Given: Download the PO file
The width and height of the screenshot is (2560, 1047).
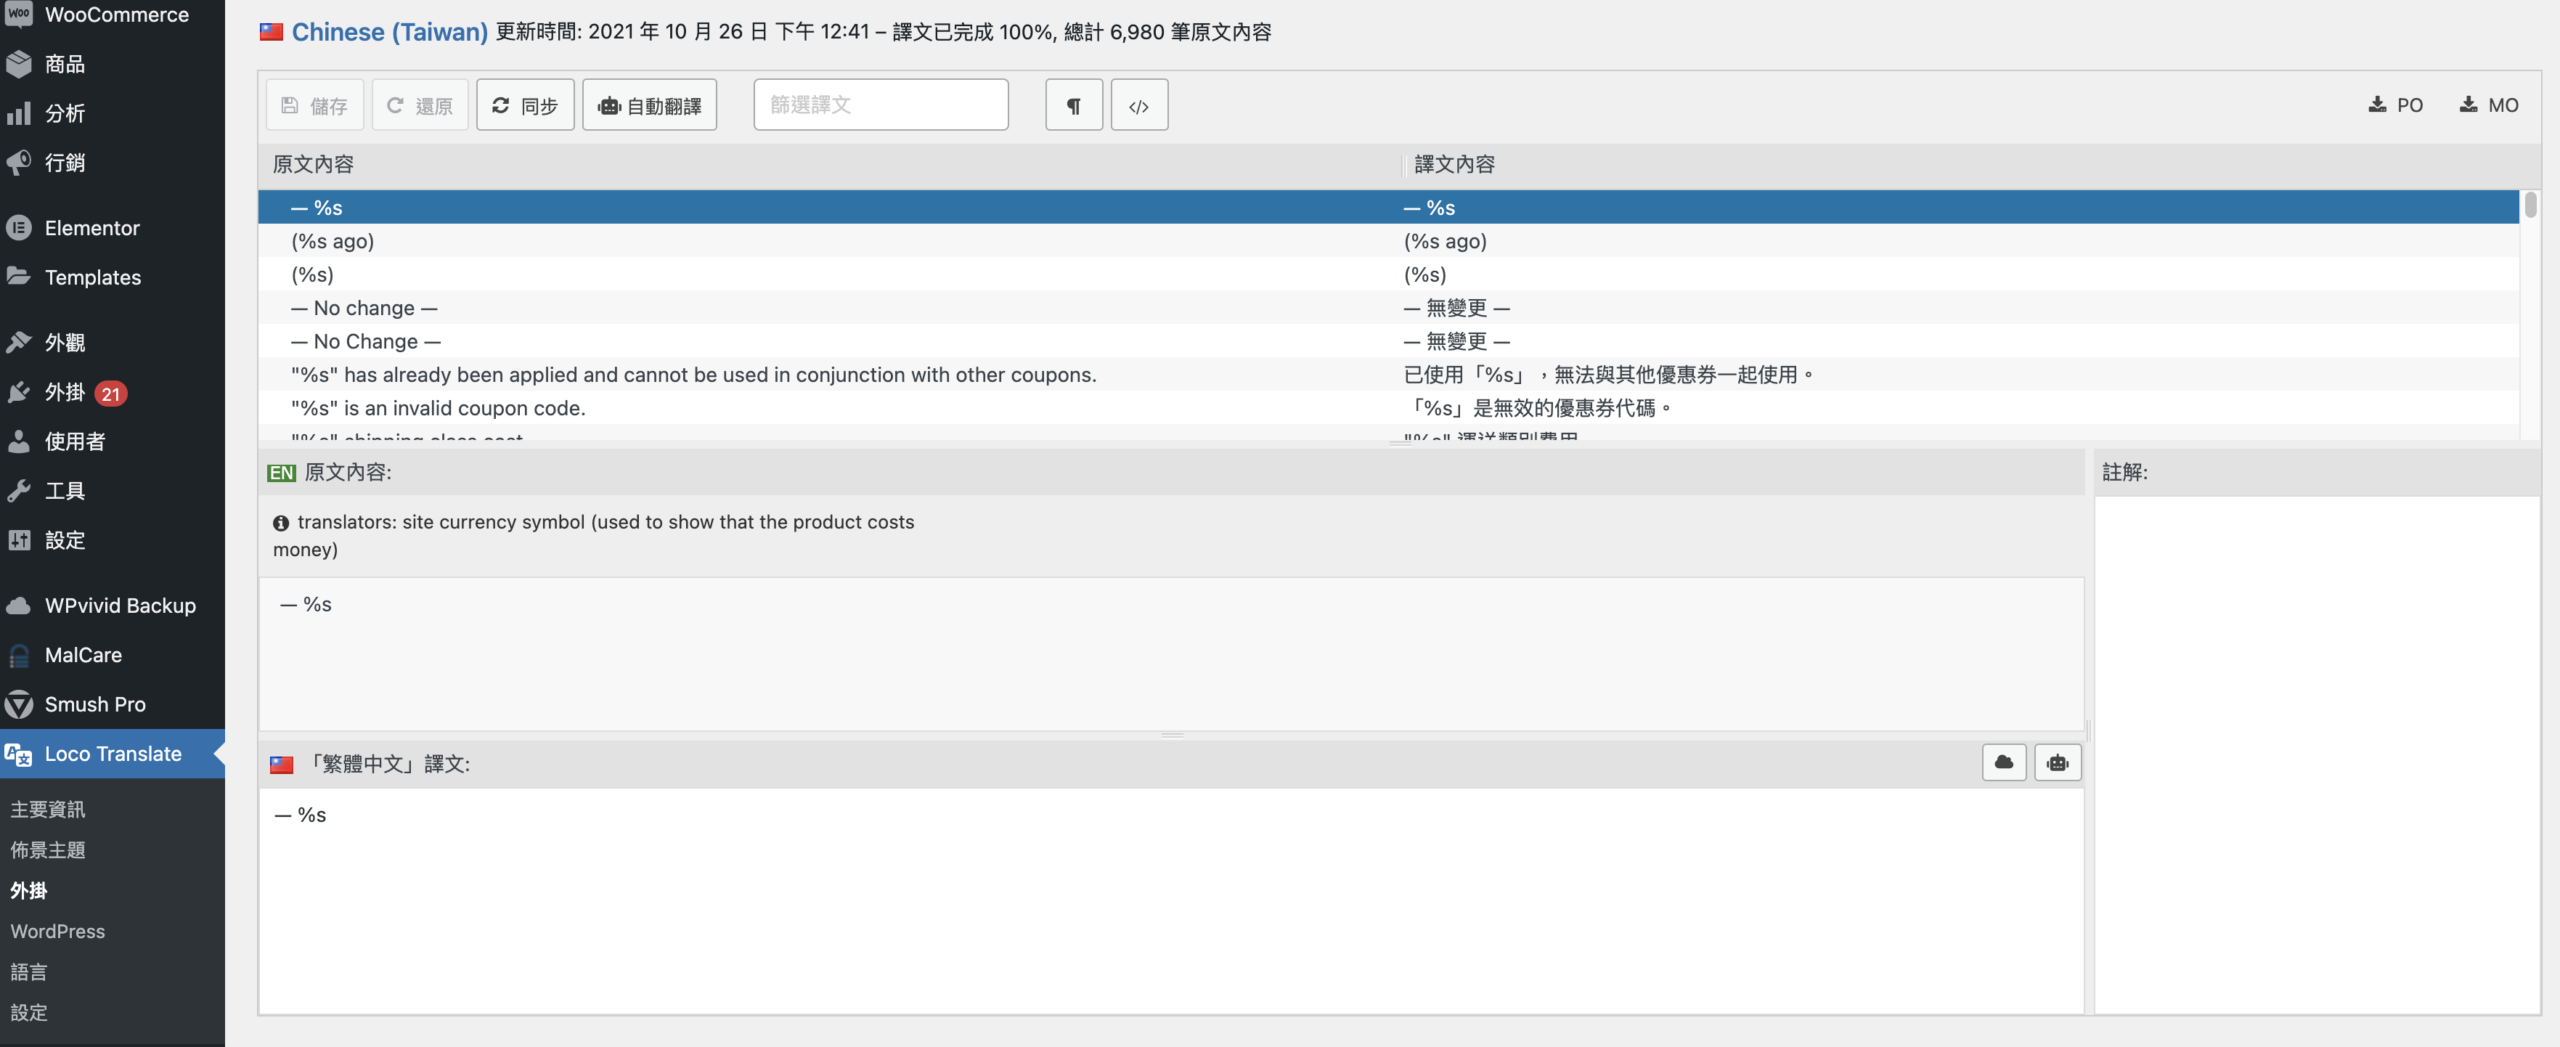Looking at the screenshot, I should pos(2395,105).
